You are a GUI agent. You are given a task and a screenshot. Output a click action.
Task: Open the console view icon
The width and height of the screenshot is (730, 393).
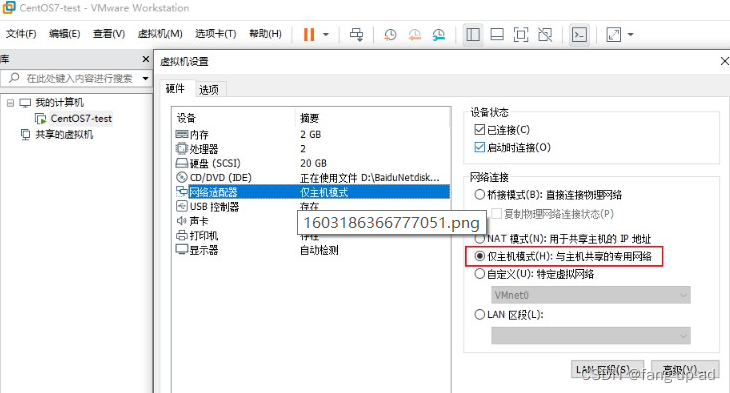point(579,34)
